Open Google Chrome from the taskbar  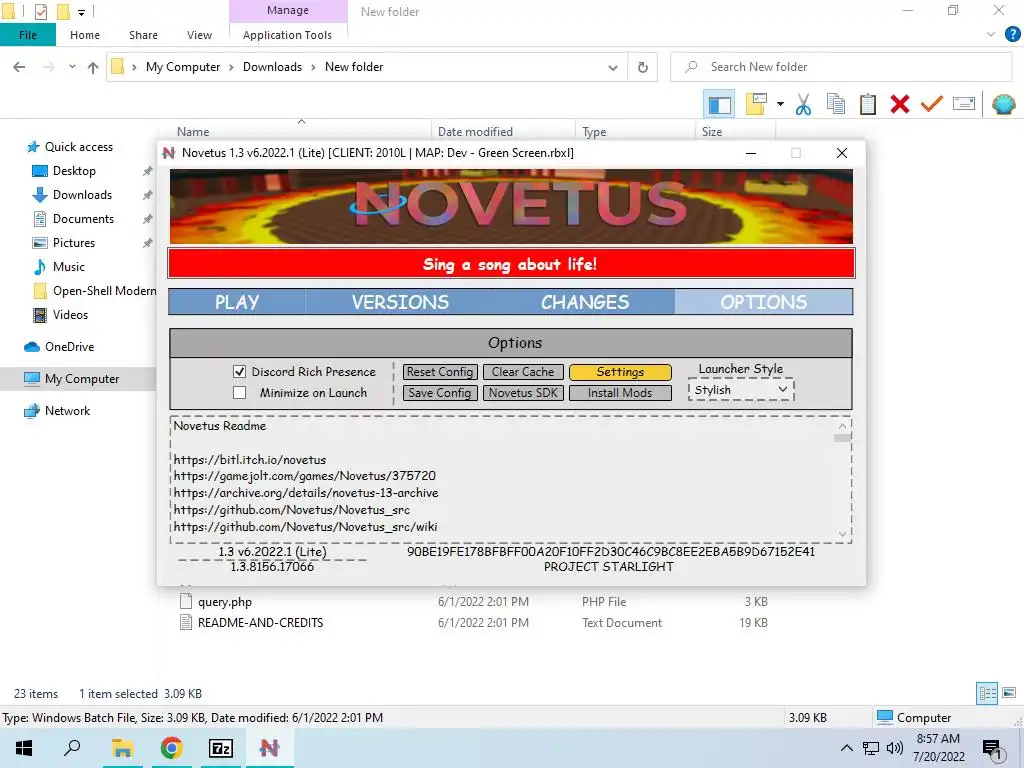click(x=171, y=748)
